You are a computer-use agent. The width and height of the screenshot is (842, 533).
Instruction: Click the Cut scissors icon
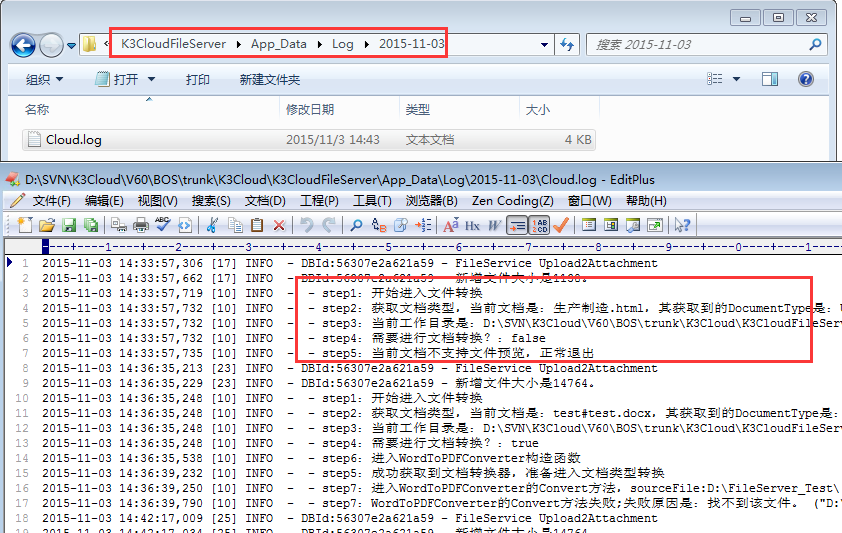point(212,225)
